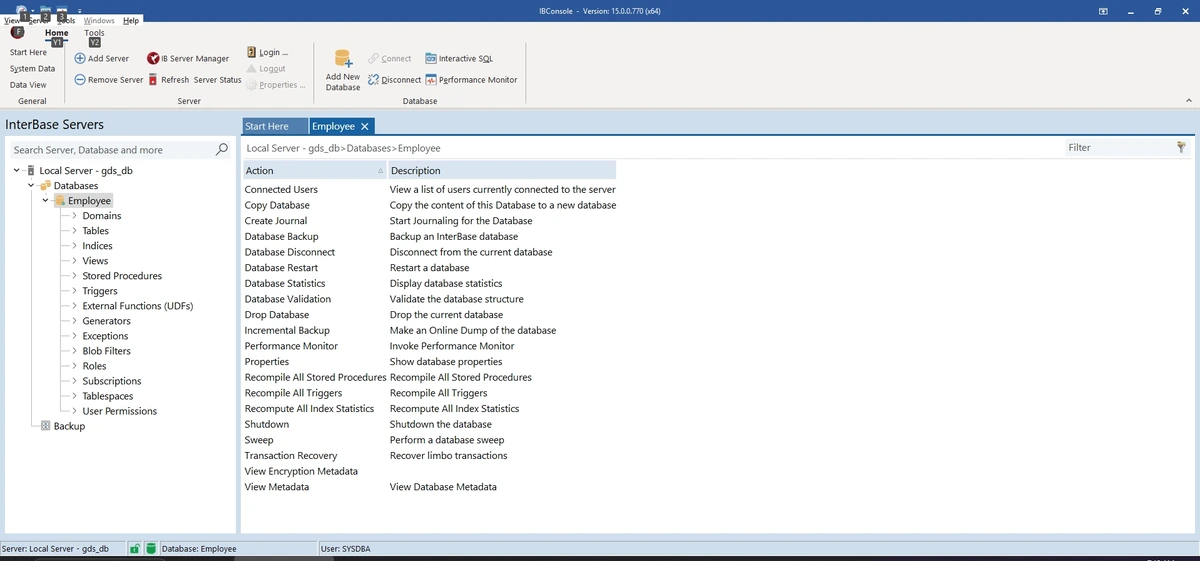The width and height of the screenshot is (1200, 561).
Task: Launch Interactive SQL from the ribbon
Action: click(x=459, y=58)
